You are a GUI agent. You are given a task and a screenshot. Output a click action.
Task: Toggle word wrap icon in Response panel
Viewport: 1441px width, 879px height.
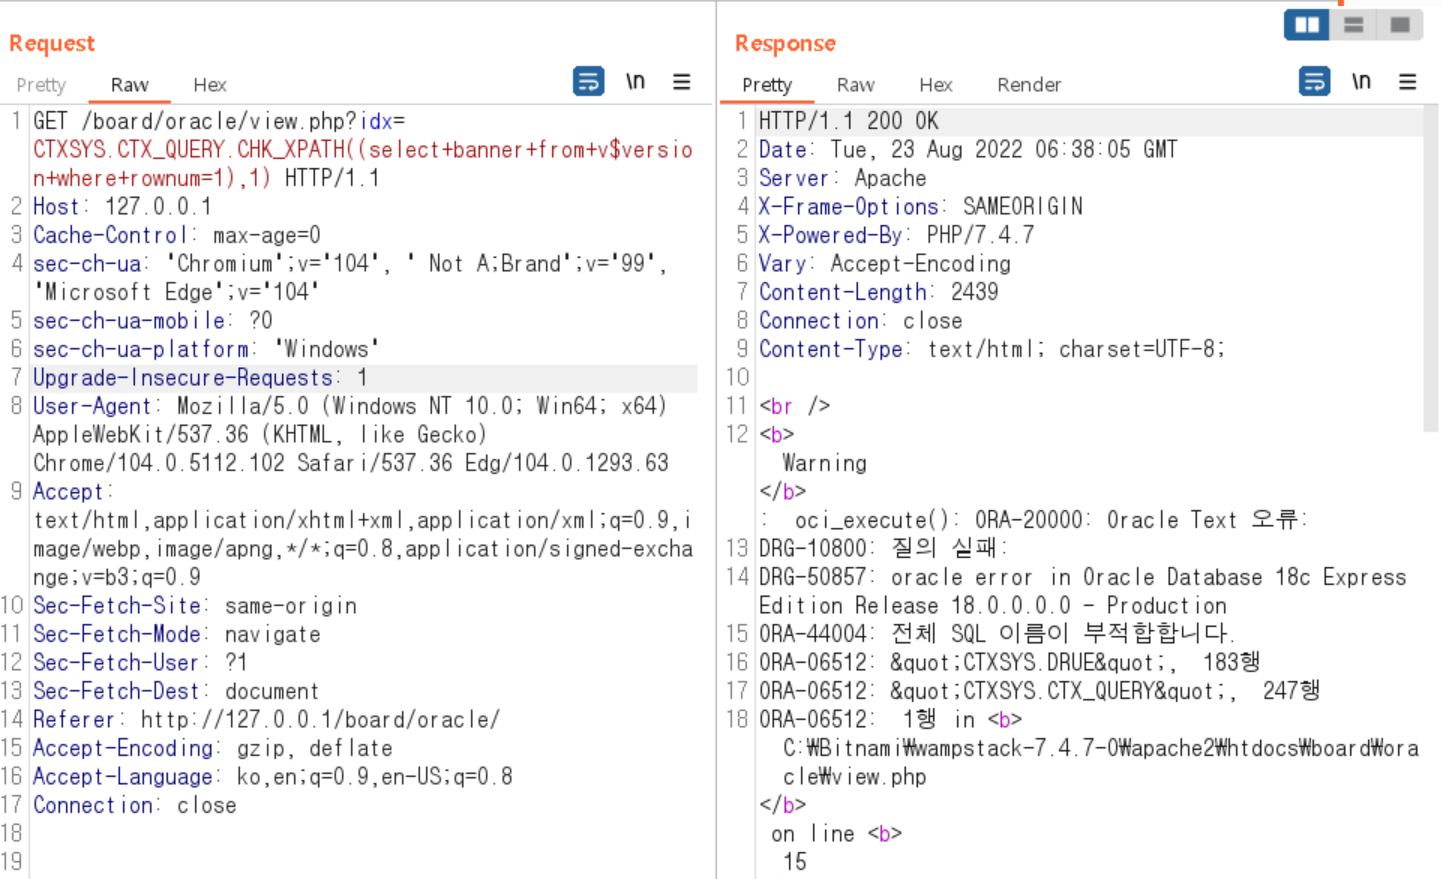[1314, 81]
